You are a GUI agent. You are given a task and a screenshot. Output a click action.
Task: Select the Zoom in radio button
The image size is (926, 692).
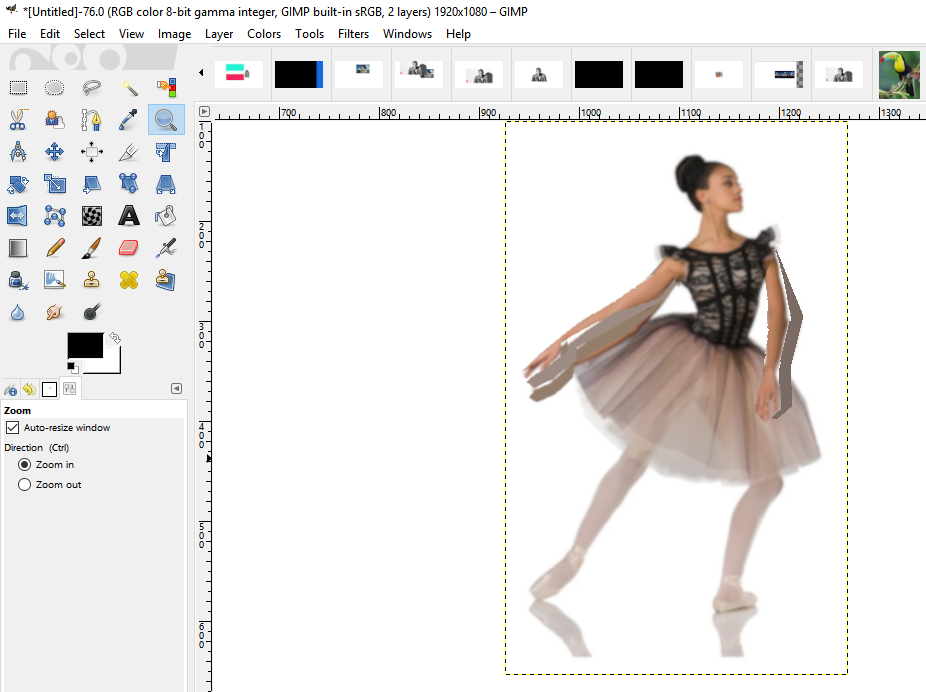click(x=25, y=465)
